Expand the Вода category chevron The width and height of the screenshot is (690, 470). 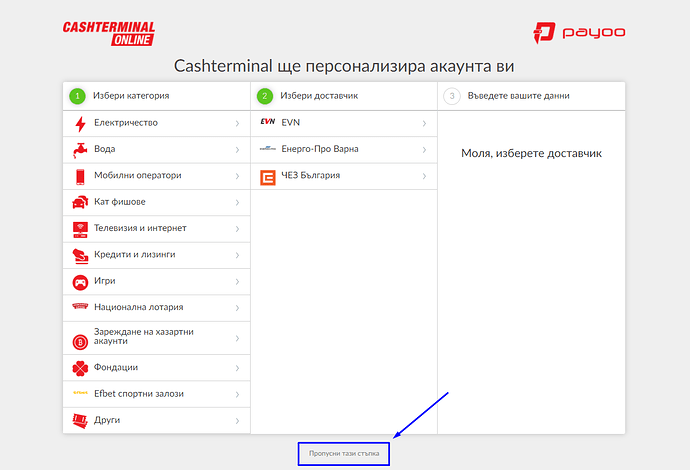pyautogui.click(x=237, y=150)
